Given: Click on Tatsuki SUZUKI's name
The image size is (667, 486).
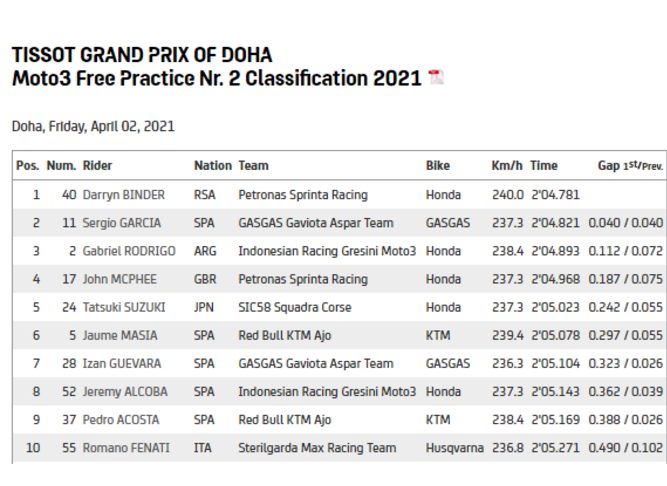Looking at the screenshot, I should coord(122,307).
